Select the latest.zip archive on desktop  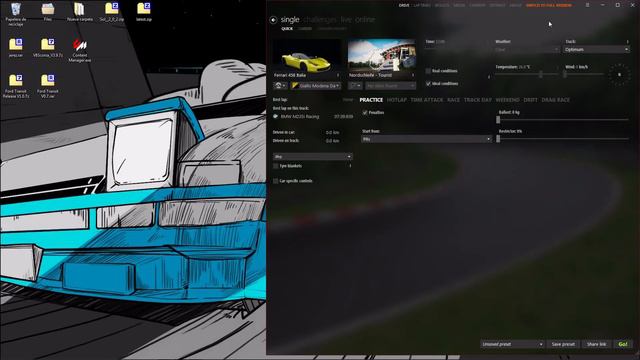pyautogui.click(x=144, y=12)
